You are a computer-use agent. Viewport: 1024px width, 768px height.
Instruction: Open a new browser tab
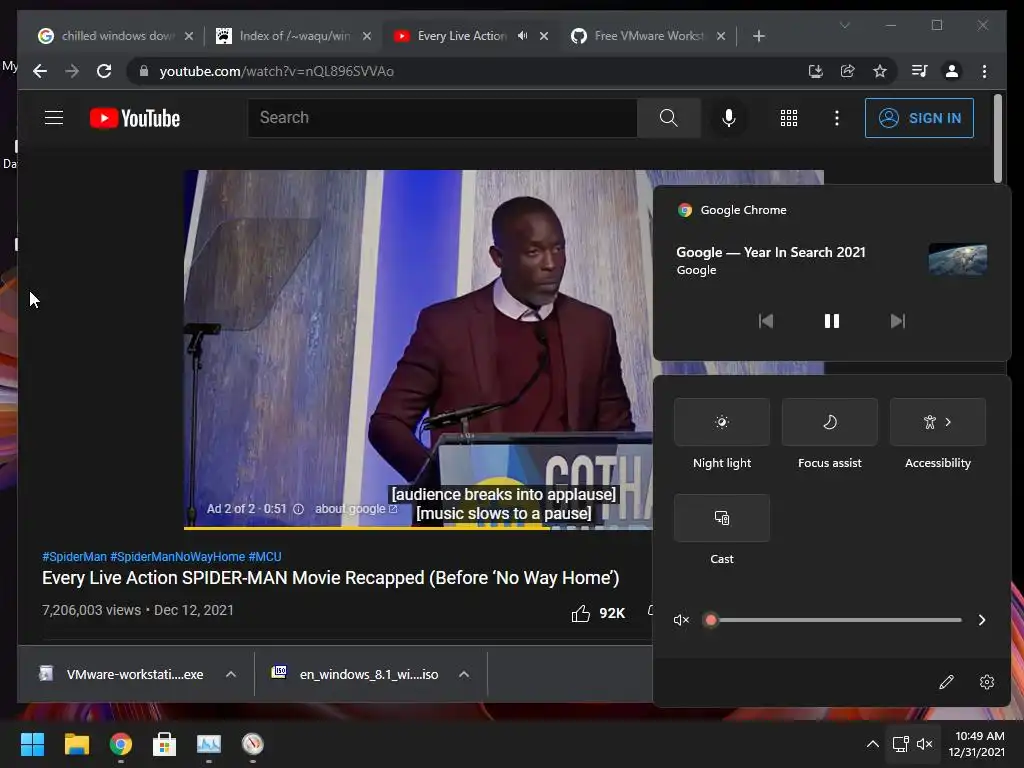[x=758, y=36]
